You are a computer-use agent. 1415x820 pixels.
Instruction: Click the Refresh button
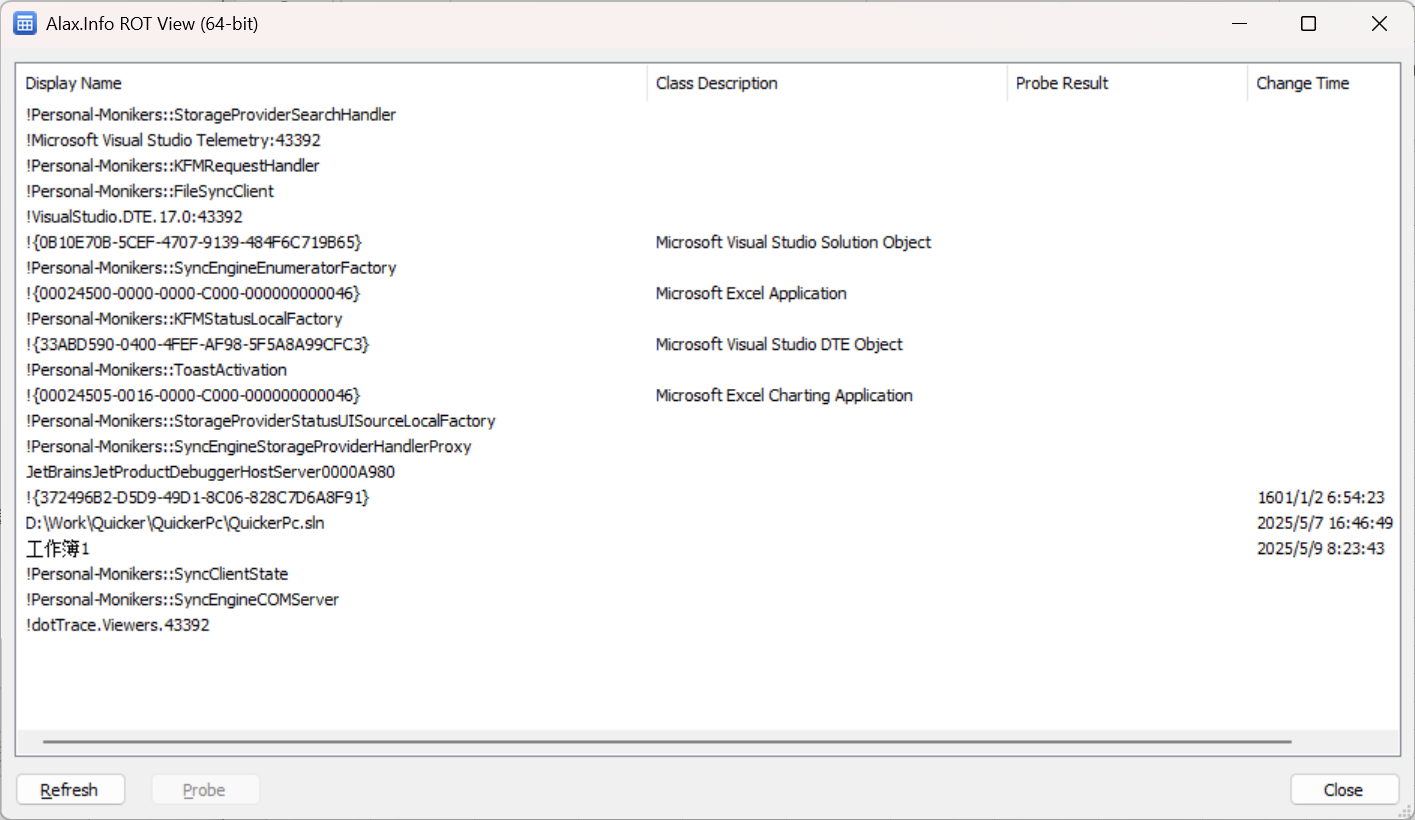(70, 790)
